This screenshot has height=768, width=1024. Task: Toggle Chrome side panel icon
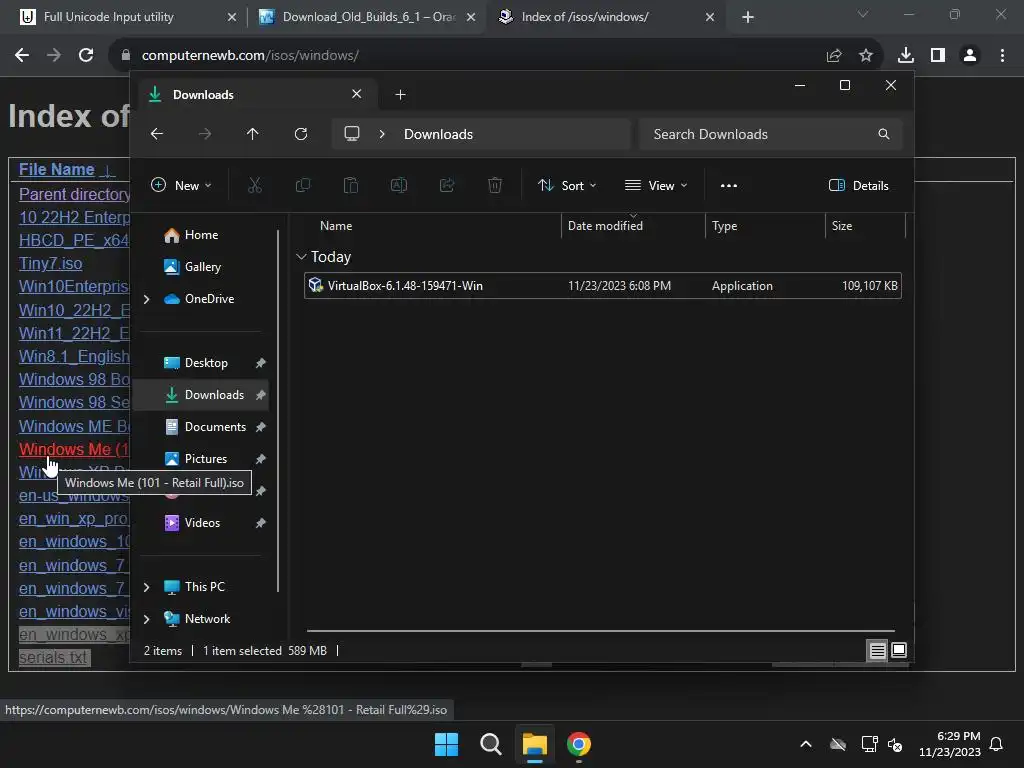938,56
